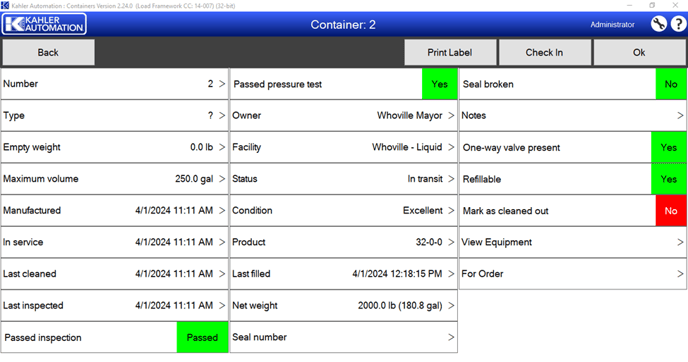Click the app icon in title bar
This screenshot has height=362, width=688.
coord(5,5)
